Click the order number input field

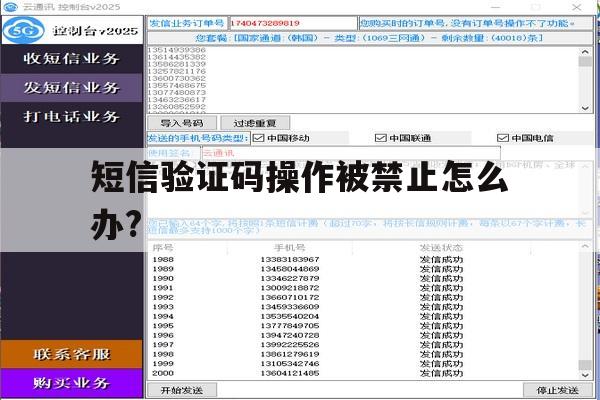pyautogui.click(x=293, y=23)
